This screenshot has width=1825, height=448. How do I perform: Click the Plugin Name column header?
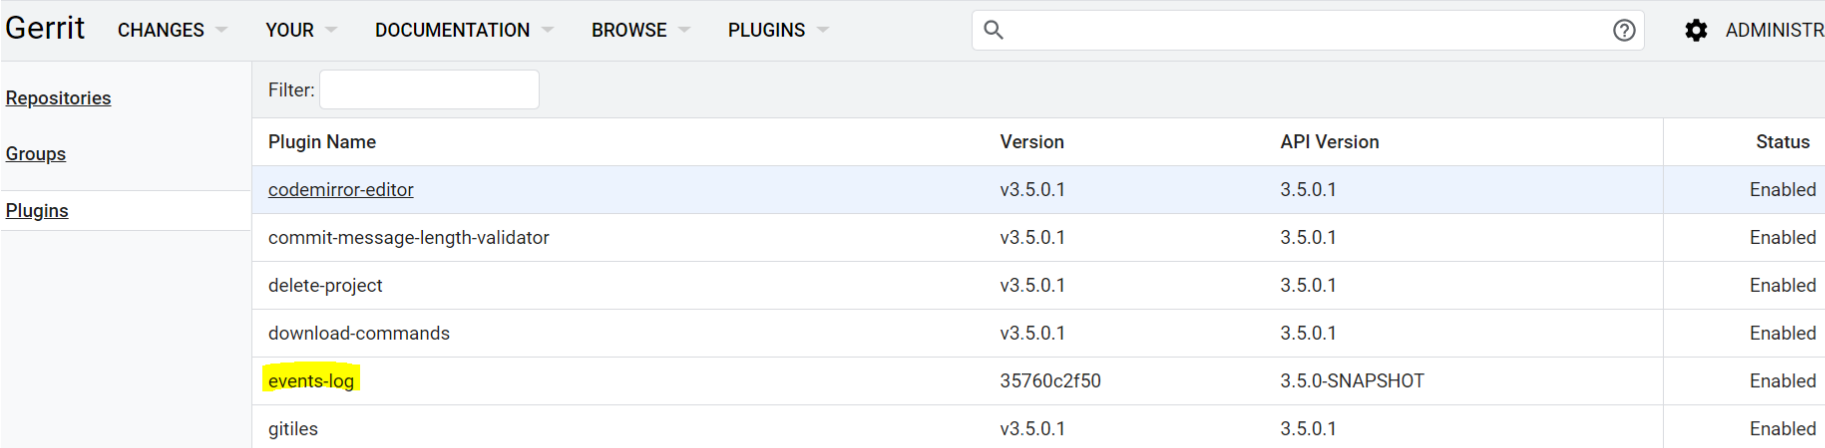322,142
